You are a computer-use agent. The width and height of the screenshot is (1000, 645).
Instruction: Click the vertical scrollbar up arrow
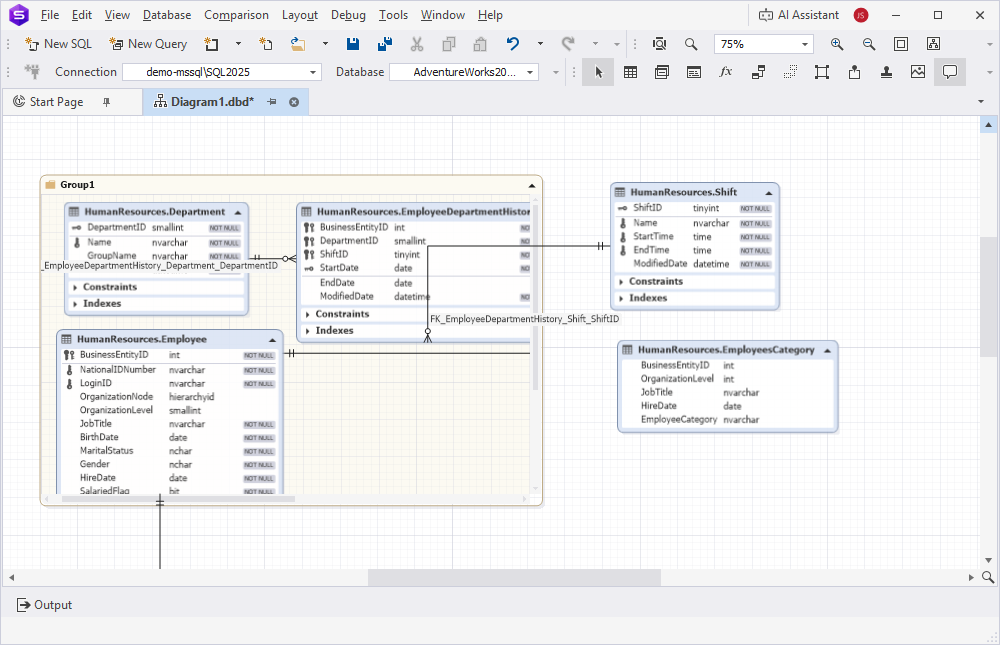989,124
